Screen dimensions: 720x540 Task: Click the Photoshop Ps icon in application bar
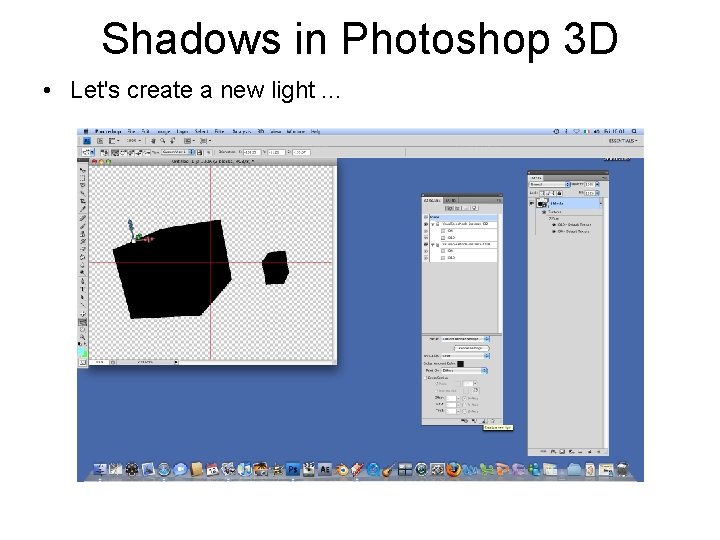[x=86, y=141]
